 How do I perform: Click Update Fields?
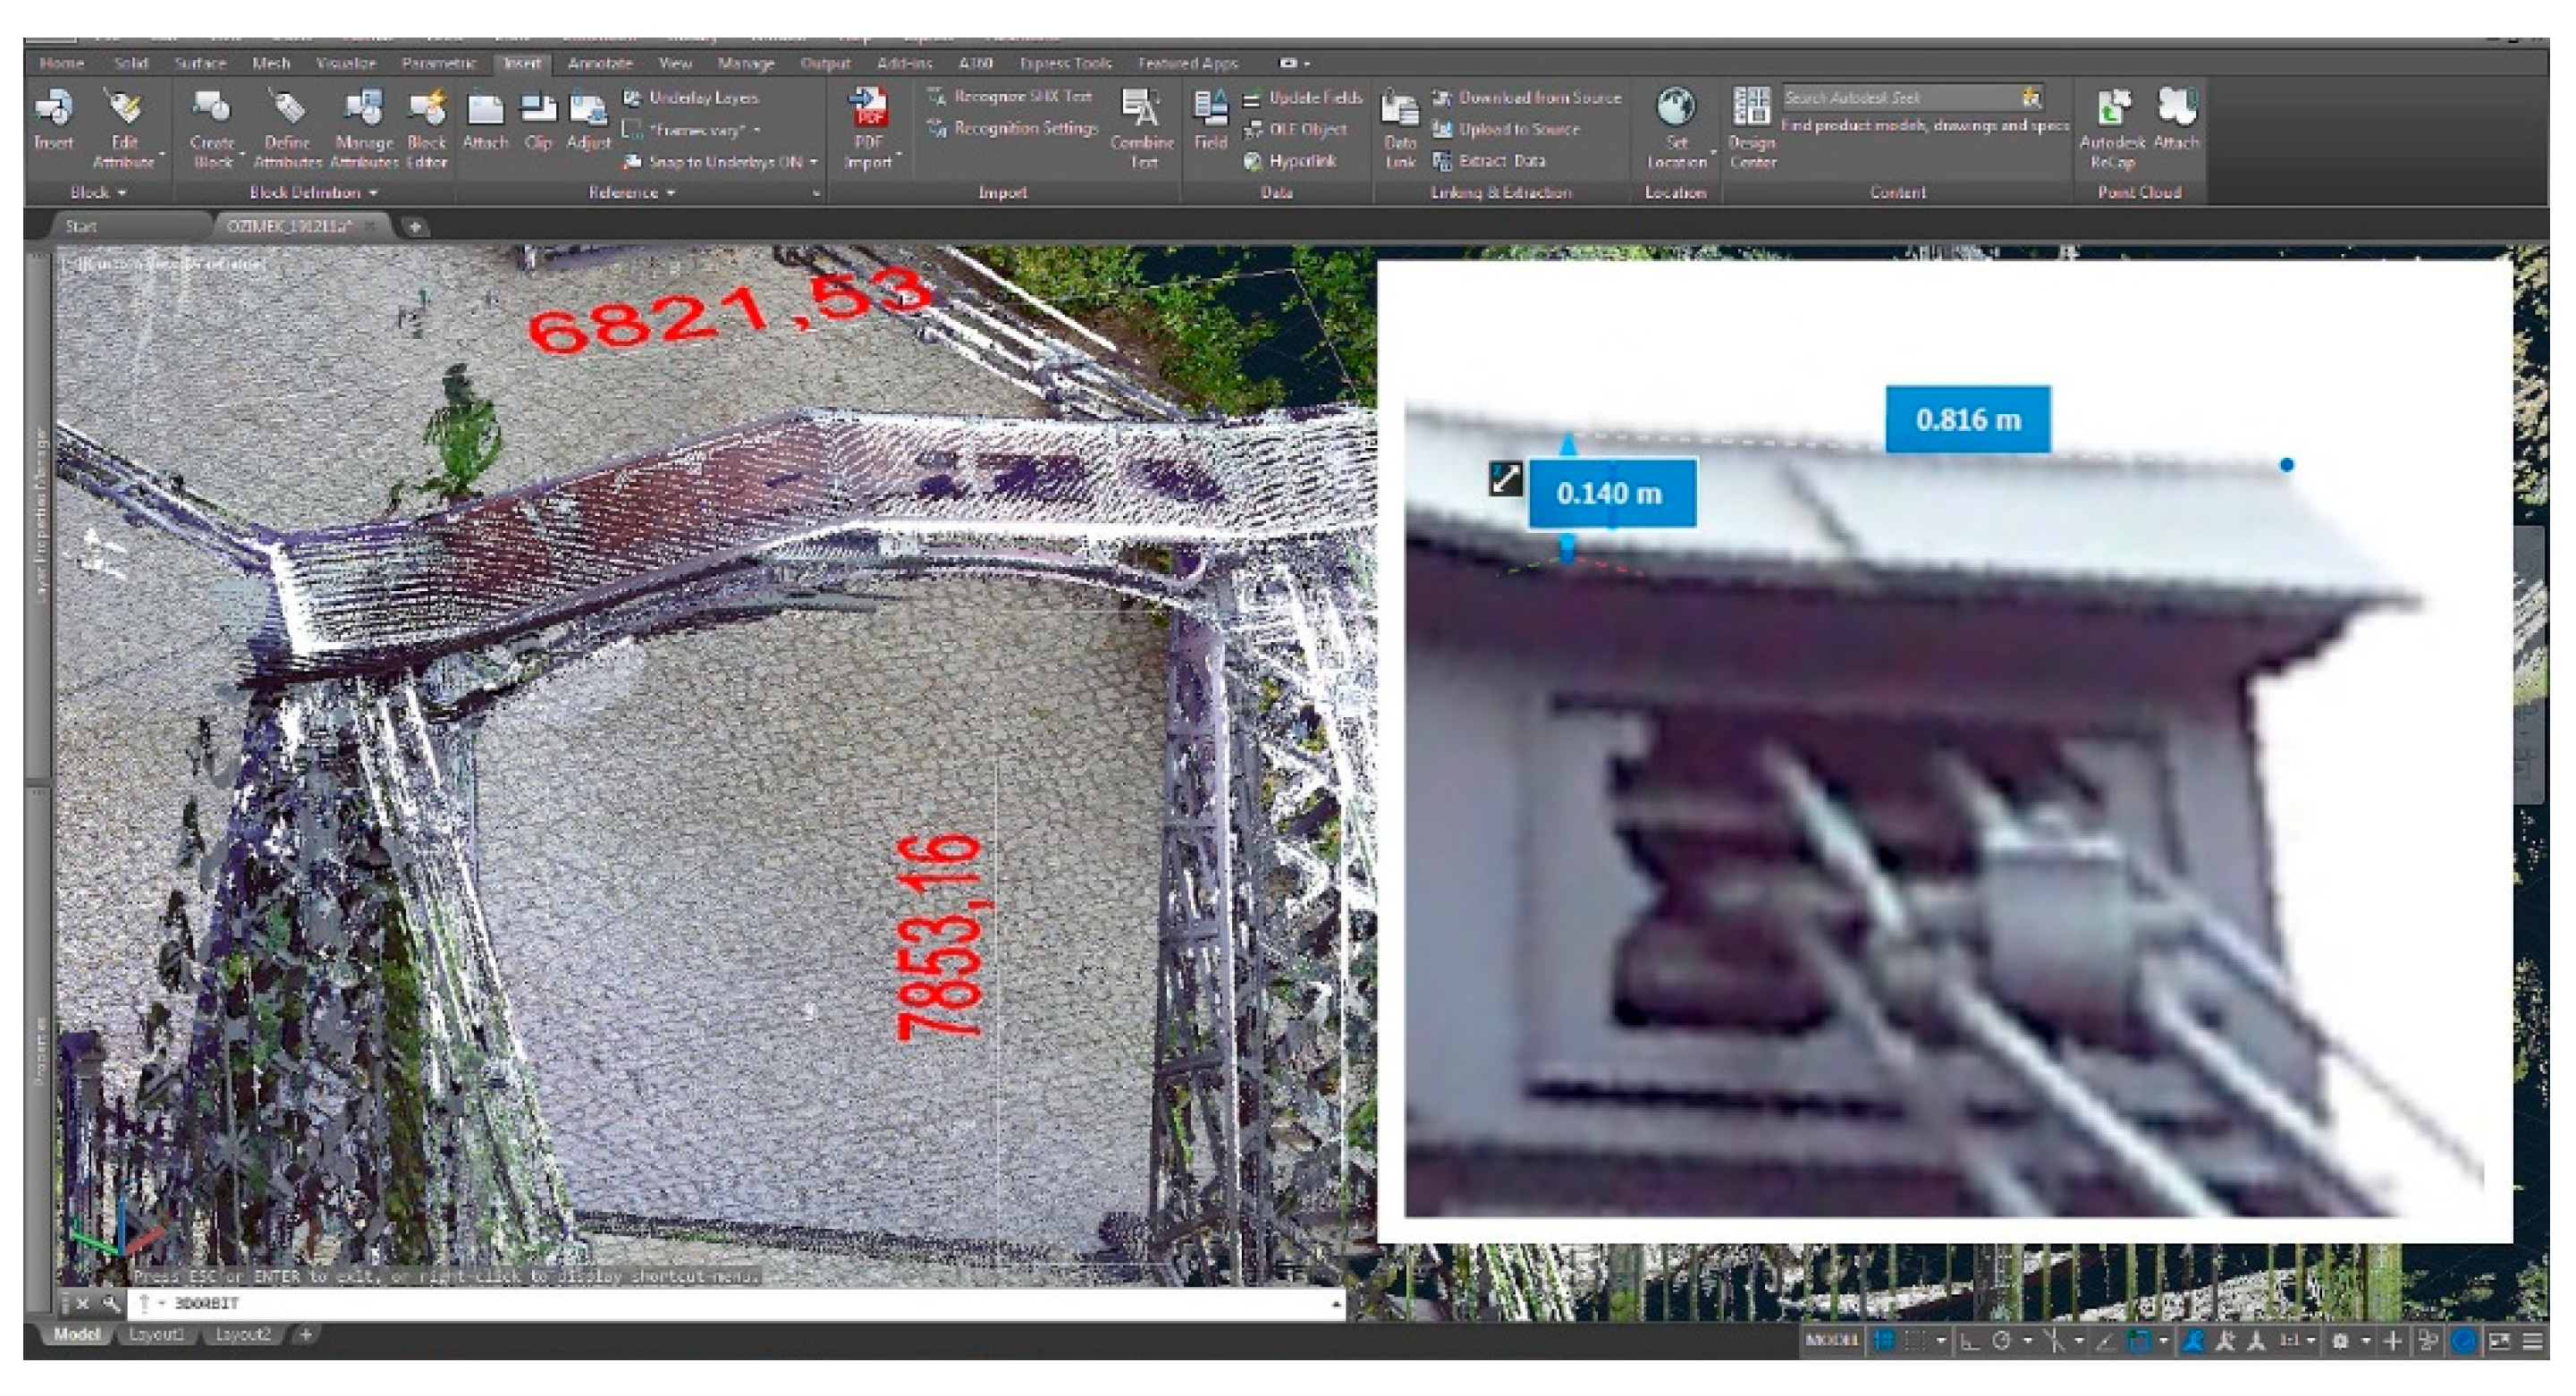pos(1302,98)
